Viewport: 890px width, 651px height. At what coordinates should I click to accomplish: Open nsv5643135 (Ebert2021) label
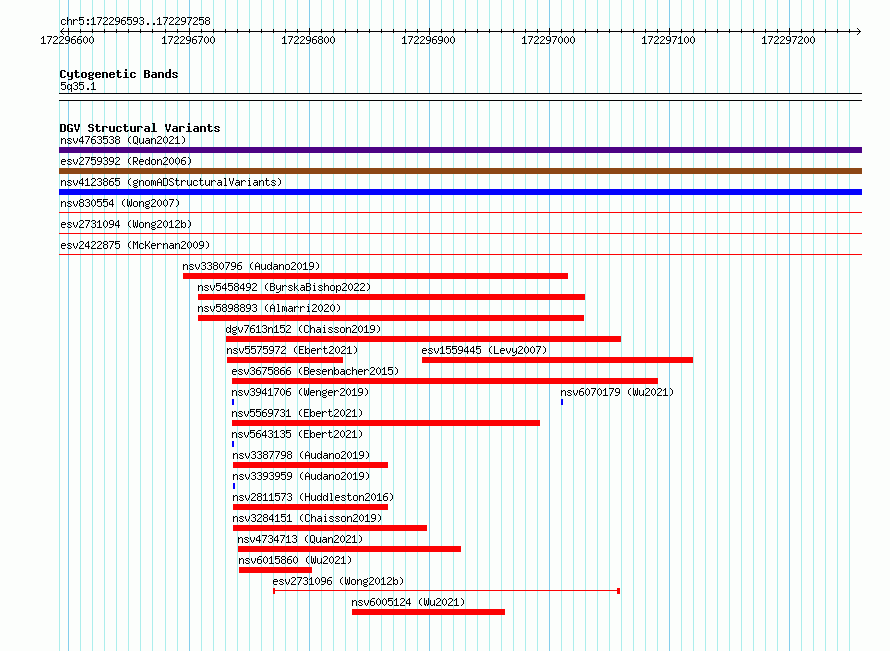297,434
